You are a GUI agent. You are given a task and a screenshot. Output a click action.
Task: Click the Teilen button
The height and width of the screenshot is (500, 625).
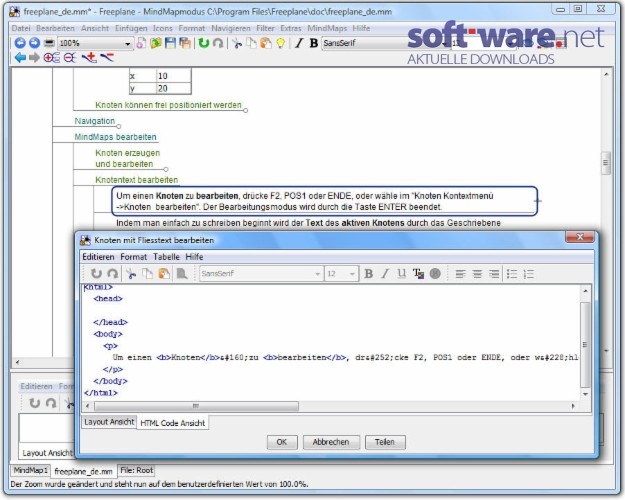[x=385, y=442]
